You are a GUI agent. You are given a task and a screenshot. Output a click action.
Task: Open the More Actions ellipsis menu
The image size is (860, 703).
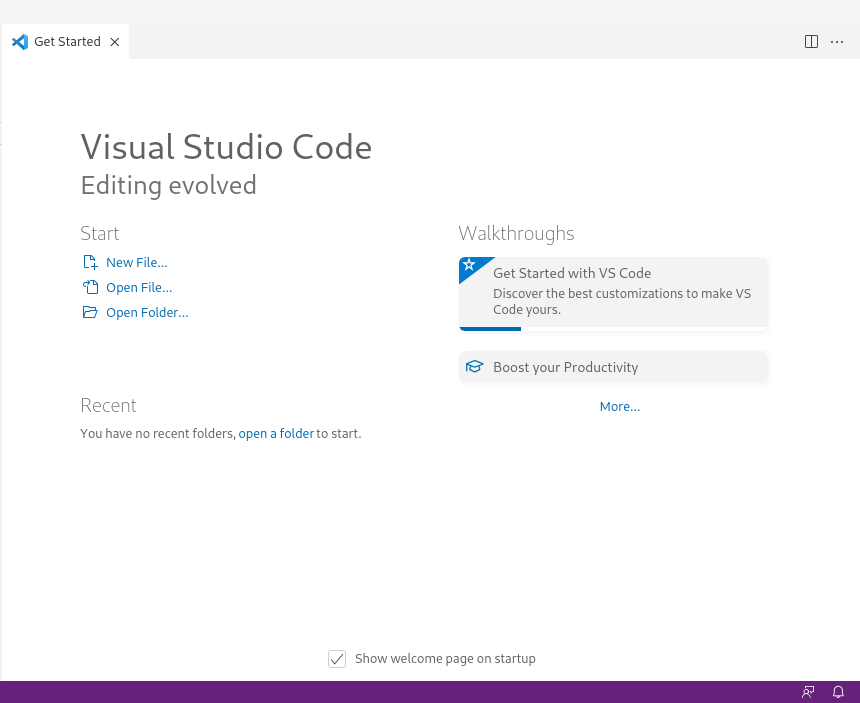coord(837,42)
